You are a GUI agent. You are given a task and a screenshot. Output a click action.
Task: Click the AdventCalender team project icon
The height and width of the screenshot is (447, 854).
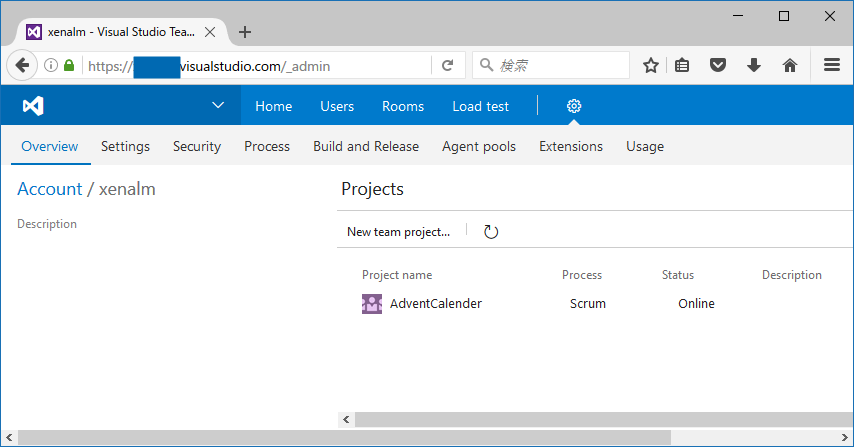pos(372,304)
